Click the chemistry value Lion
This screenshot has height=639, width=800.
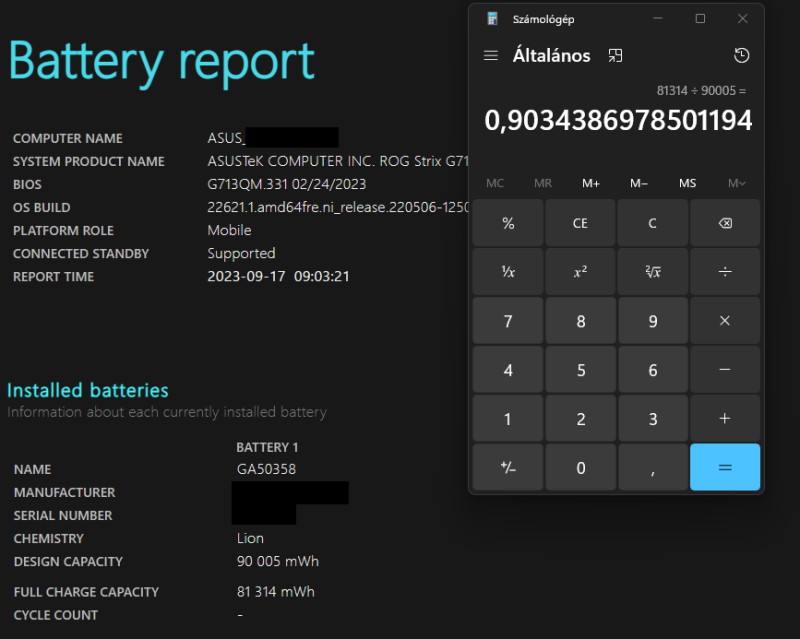point(250,538)
